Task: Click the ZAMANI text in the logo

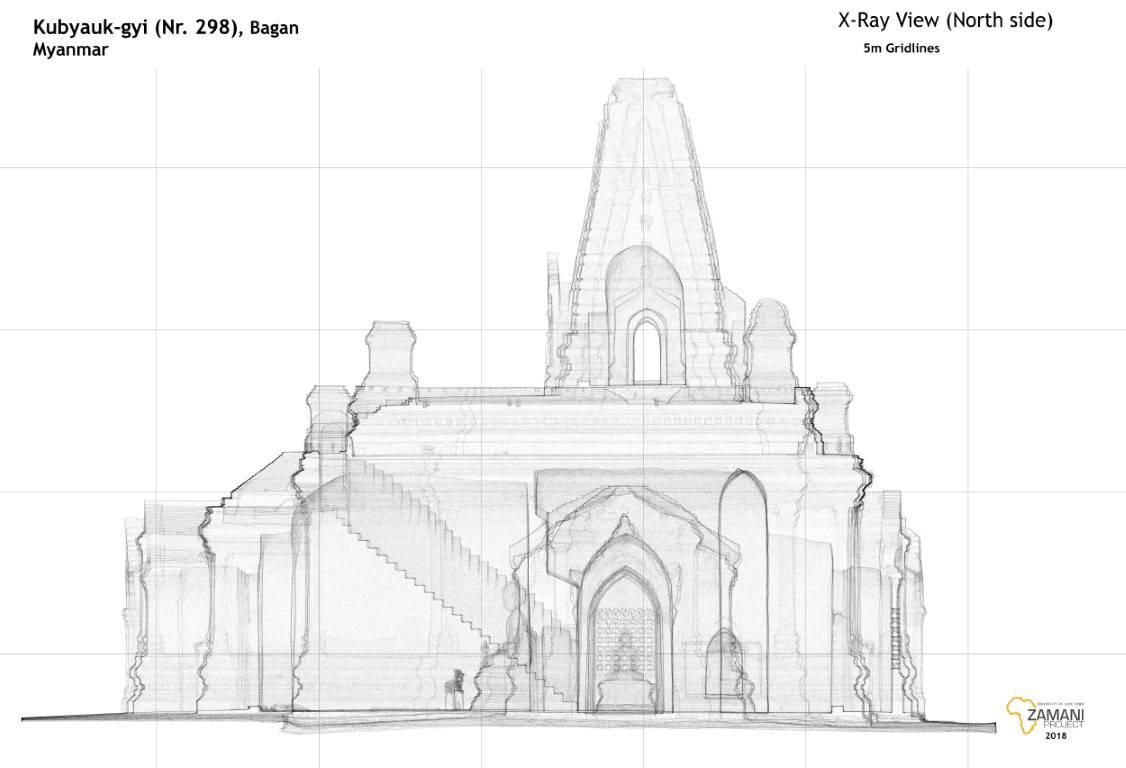Action: [1049, 717]
